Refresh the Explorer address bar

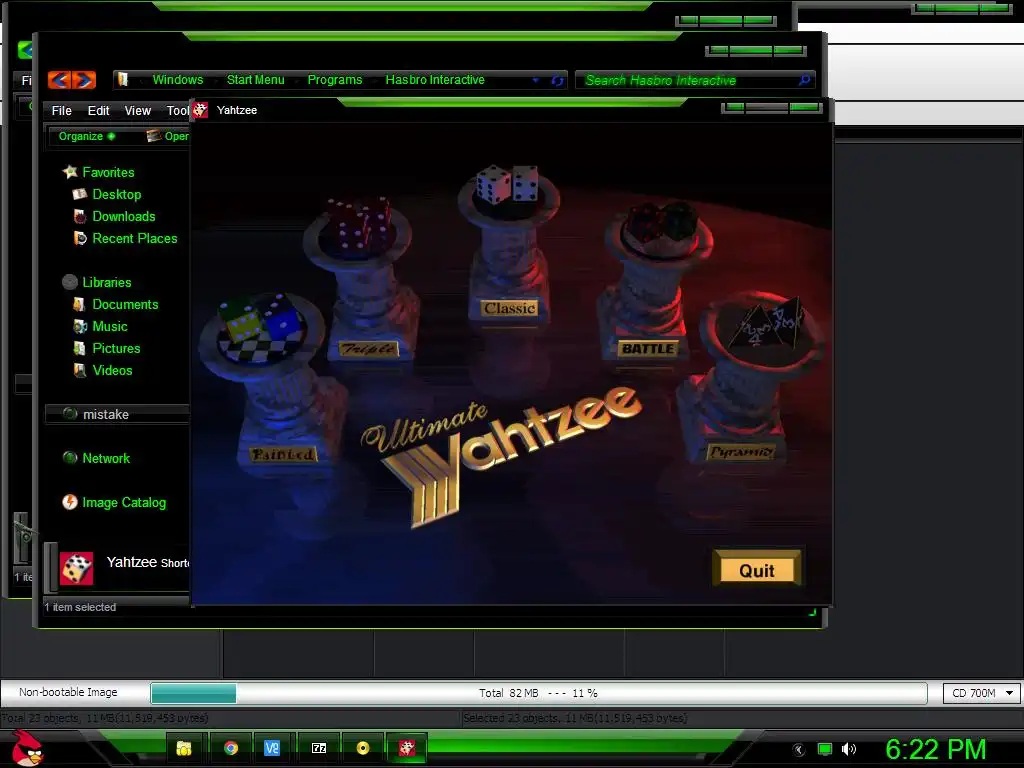(x=557, y=80)
